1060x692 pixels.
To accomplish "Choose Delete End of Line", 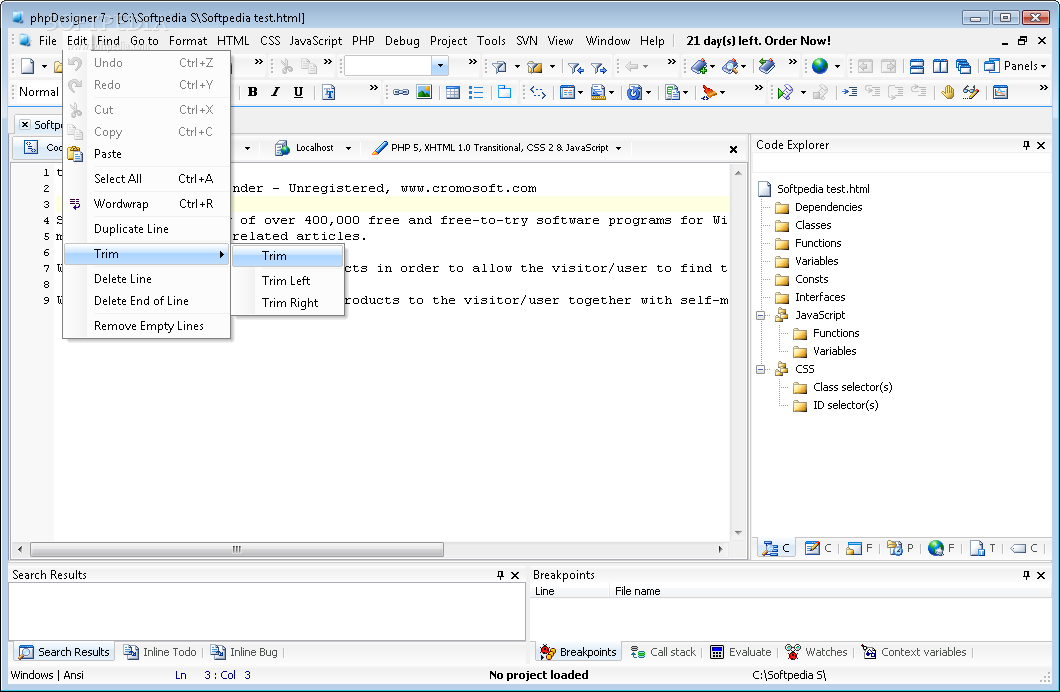I will tap(147, 301).
